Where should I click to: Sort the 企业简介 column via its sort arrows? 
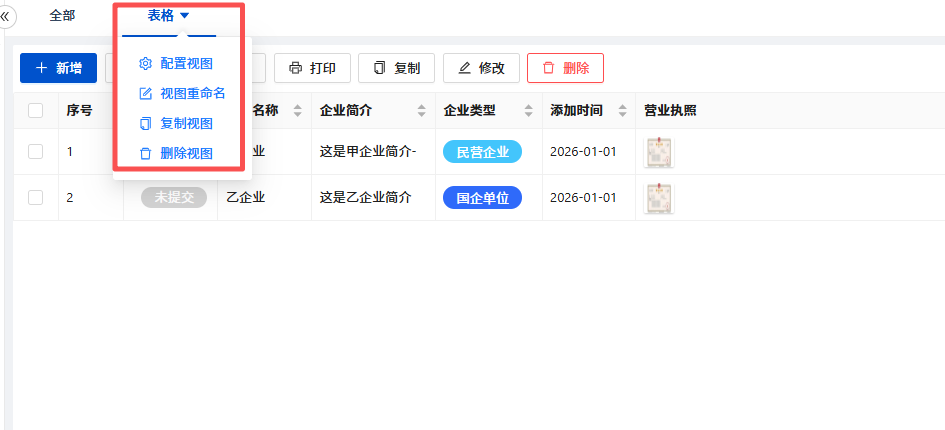pos(421,110)
